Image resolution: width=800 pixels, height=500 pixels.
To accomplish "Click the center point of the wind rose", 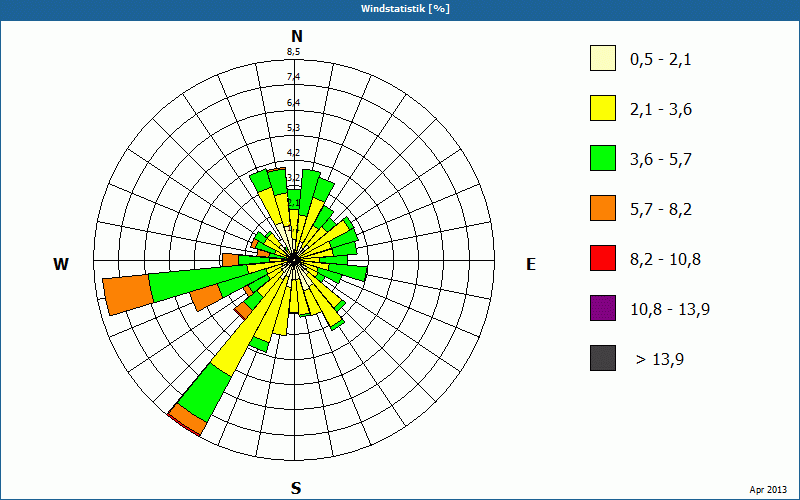I will (294, 260).
